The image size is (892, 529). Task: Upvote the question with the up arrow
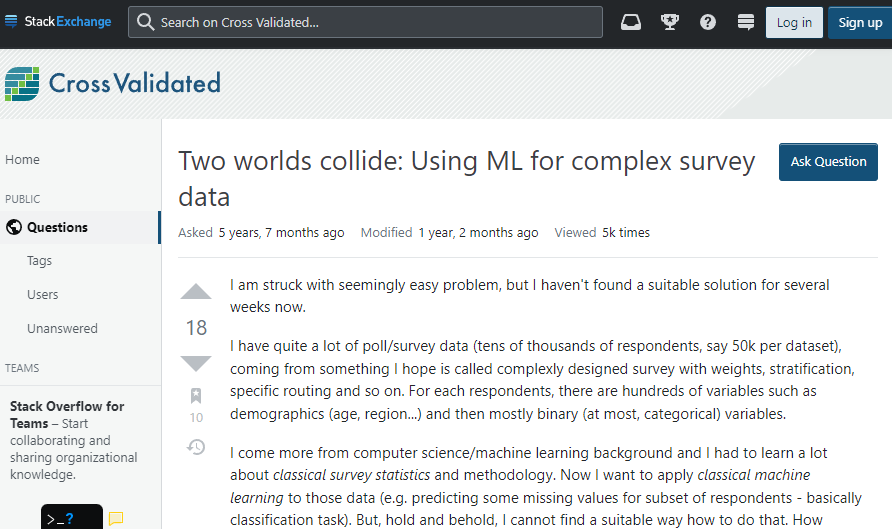click(196, 291)
